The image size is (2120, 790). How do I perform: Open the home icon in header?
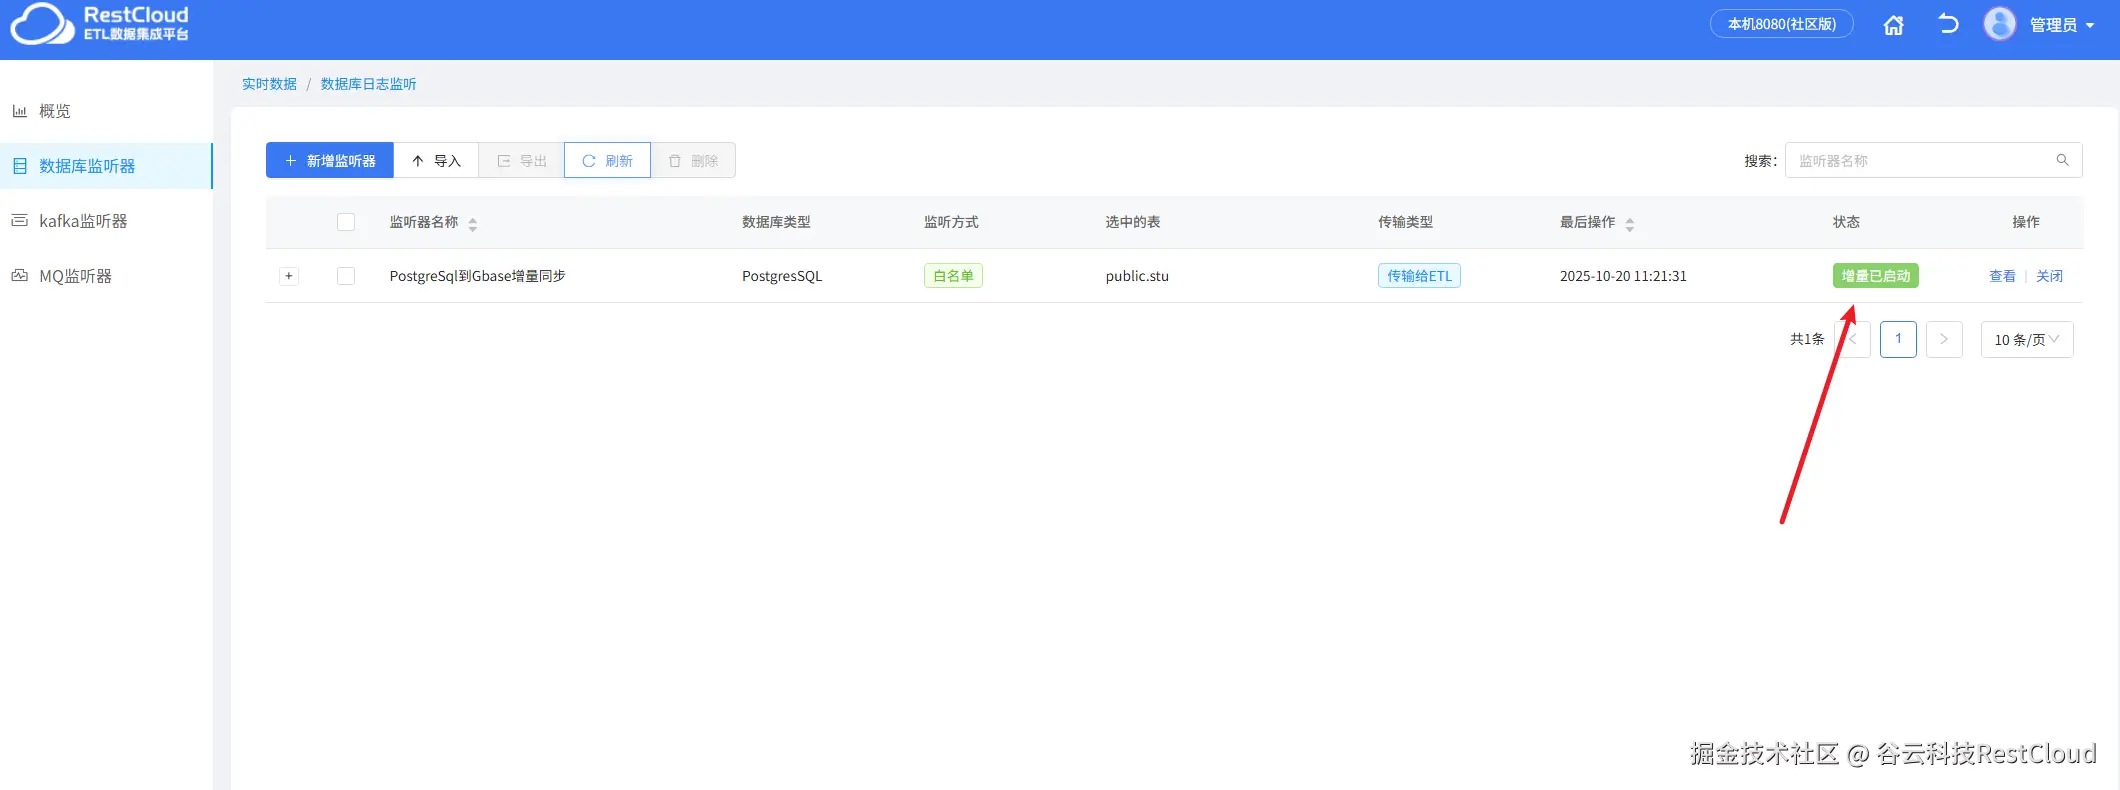(1893, 25)
